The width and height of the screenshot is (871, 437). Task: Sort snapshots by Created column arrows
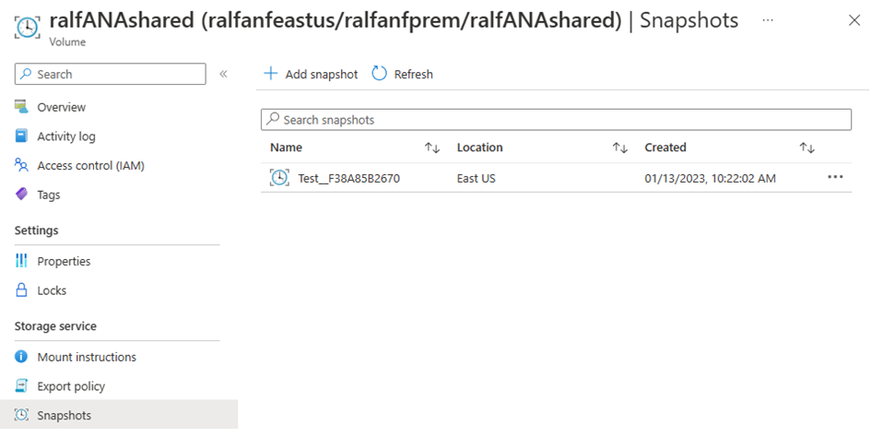807,148
